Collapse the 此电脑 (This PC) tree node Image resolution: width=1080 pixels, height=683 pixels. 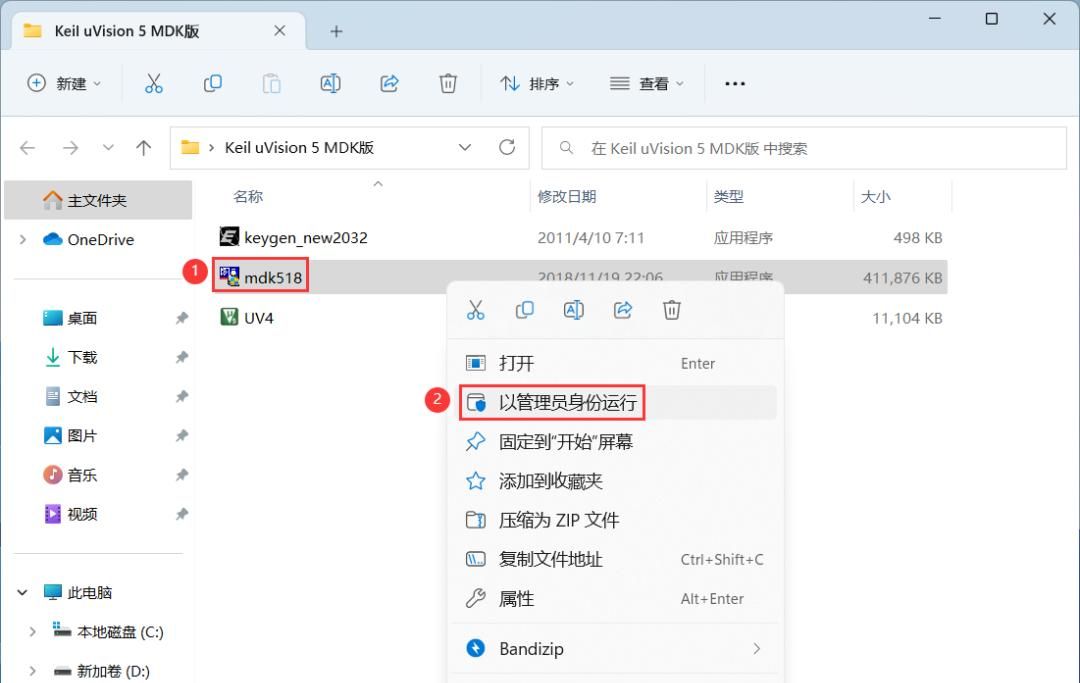click(x=23, y=593)
